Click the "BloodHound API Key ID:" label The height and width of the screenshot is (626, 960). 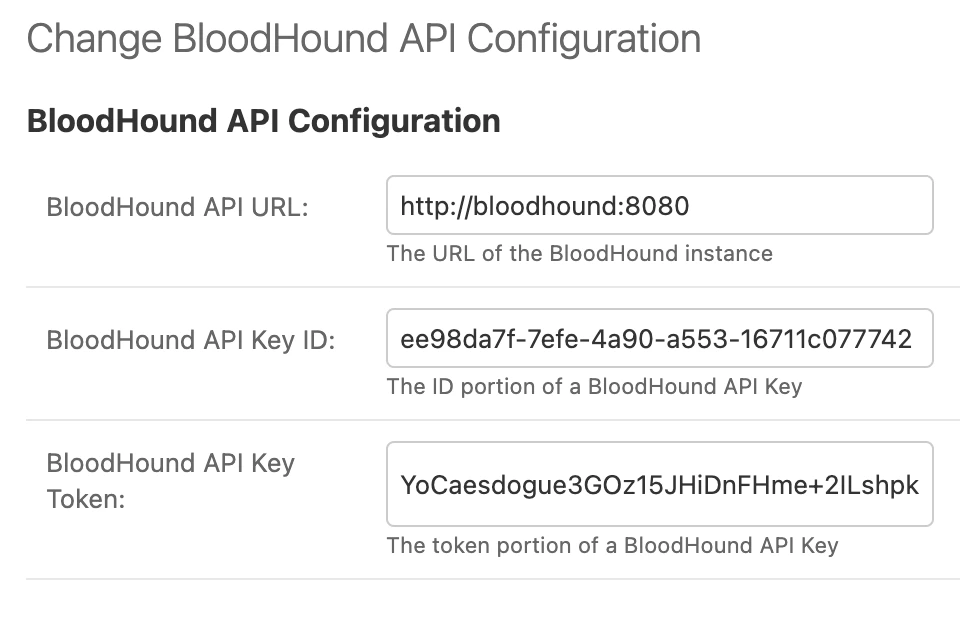click(x=191, y=340)
